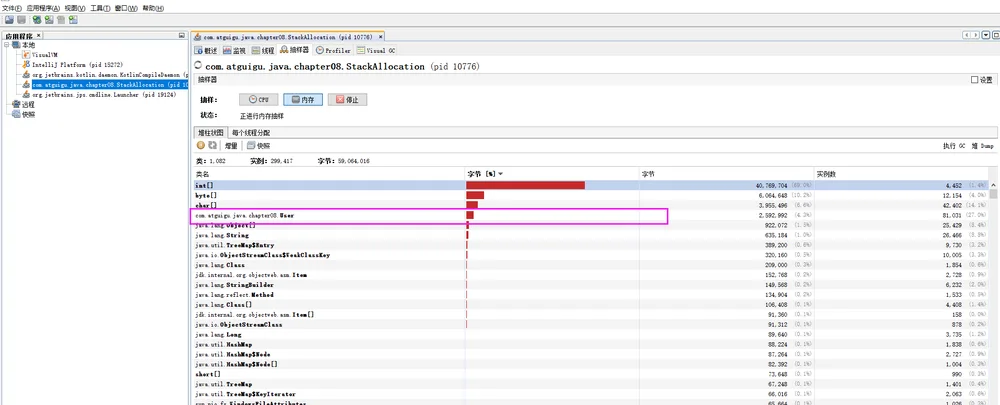Click the 执行 GC button
The image size is (1000, 405).
[x=953, y=146]
